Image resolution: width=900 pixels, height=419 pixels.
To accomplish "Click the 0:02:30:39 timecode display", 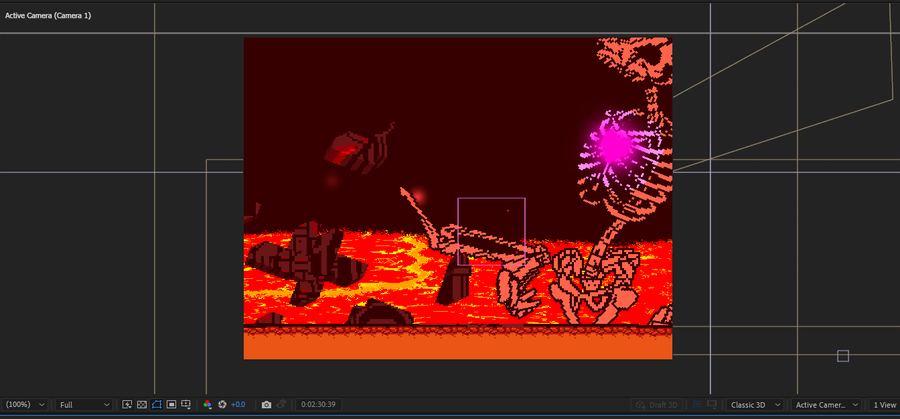I will (319, 405).
